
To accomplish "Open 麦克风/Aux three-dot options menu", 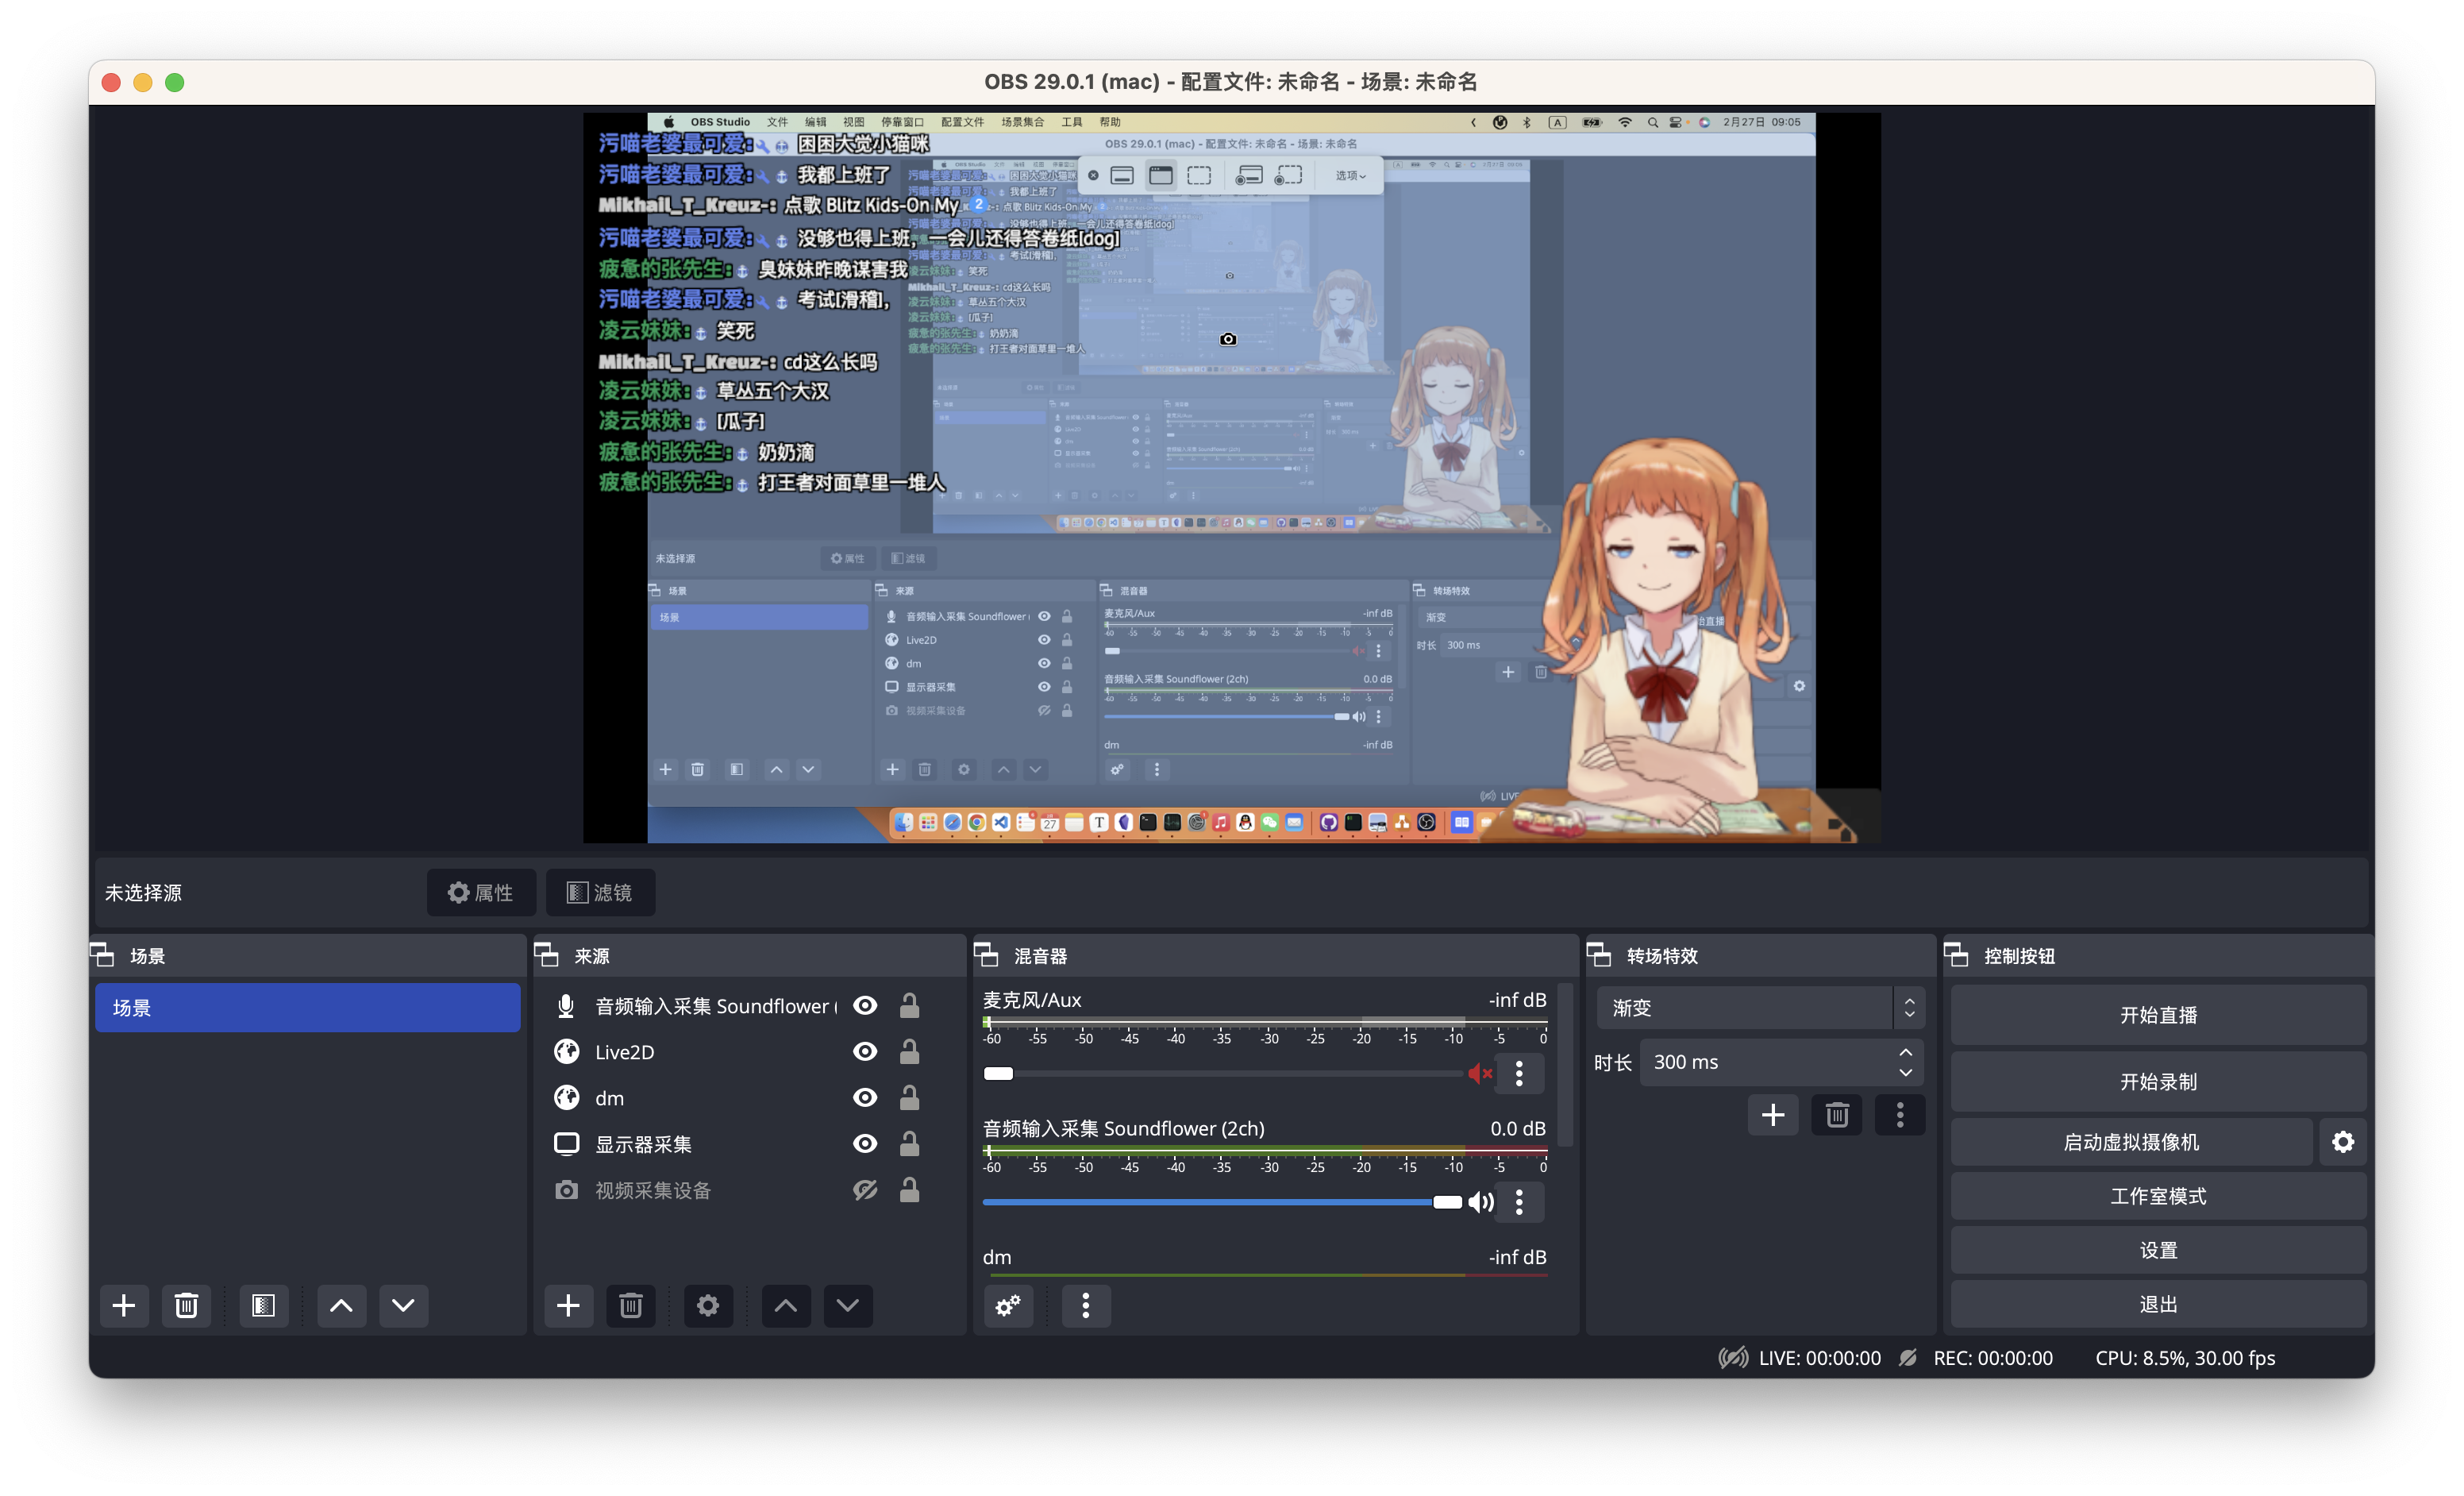I will (x=1519, y=1074).
